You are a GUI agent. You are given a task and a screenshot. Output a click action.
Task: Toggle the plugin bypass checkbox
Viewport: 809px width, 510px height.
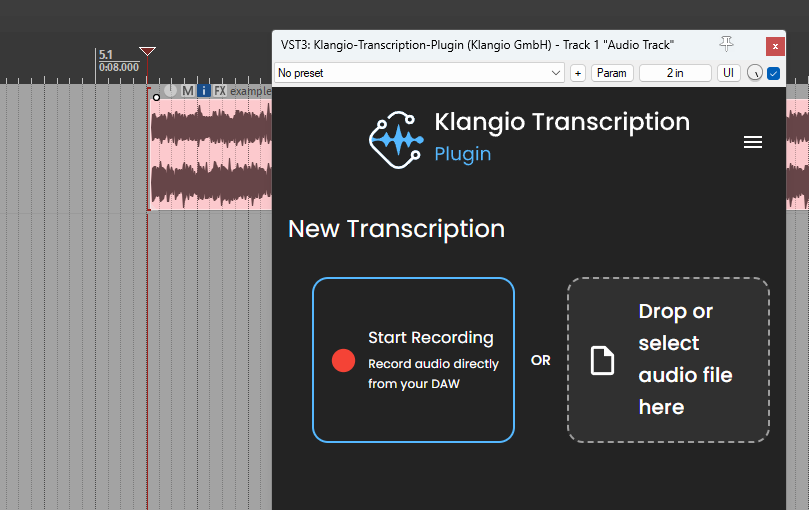(773, 73)
